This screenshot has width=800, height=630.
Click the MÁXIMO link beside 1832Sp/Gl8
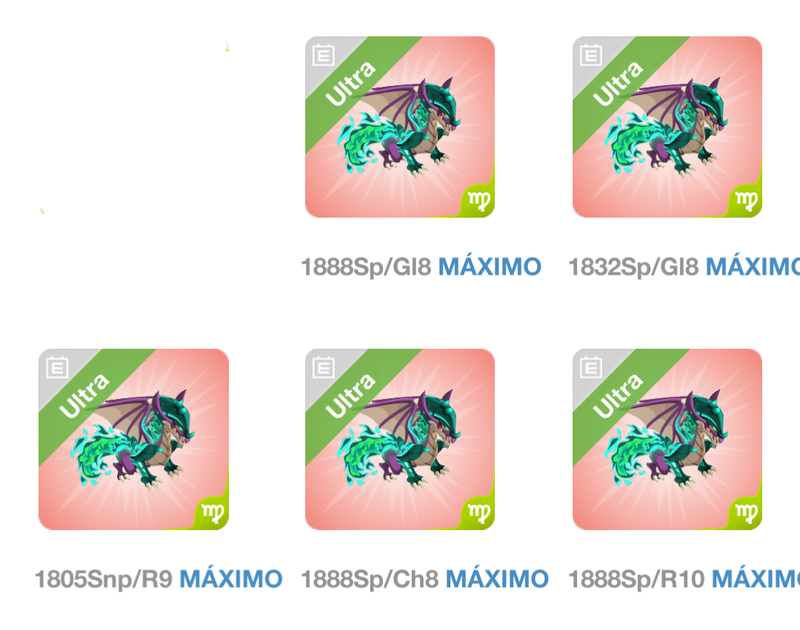pos(753,266)
